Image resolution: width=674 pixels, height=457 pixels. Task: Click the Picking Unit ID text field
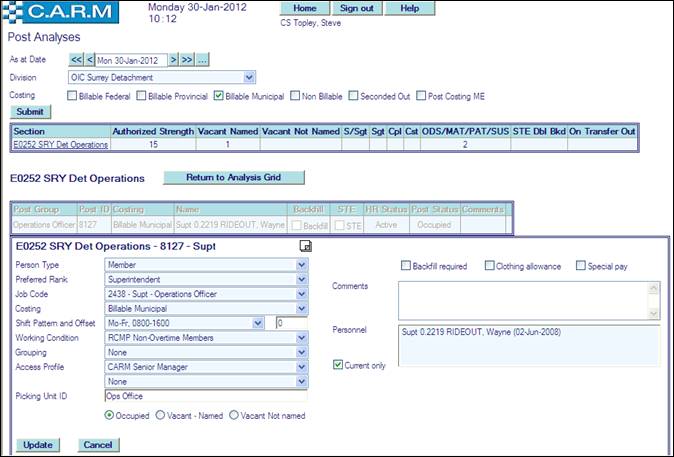[205, 396]
